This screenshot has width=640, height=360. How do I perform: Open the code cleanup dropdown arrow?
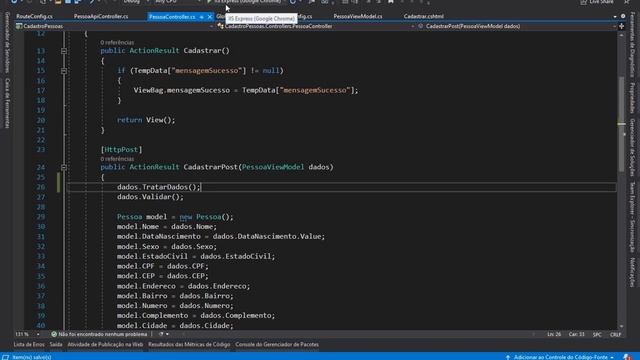point(167,334)
